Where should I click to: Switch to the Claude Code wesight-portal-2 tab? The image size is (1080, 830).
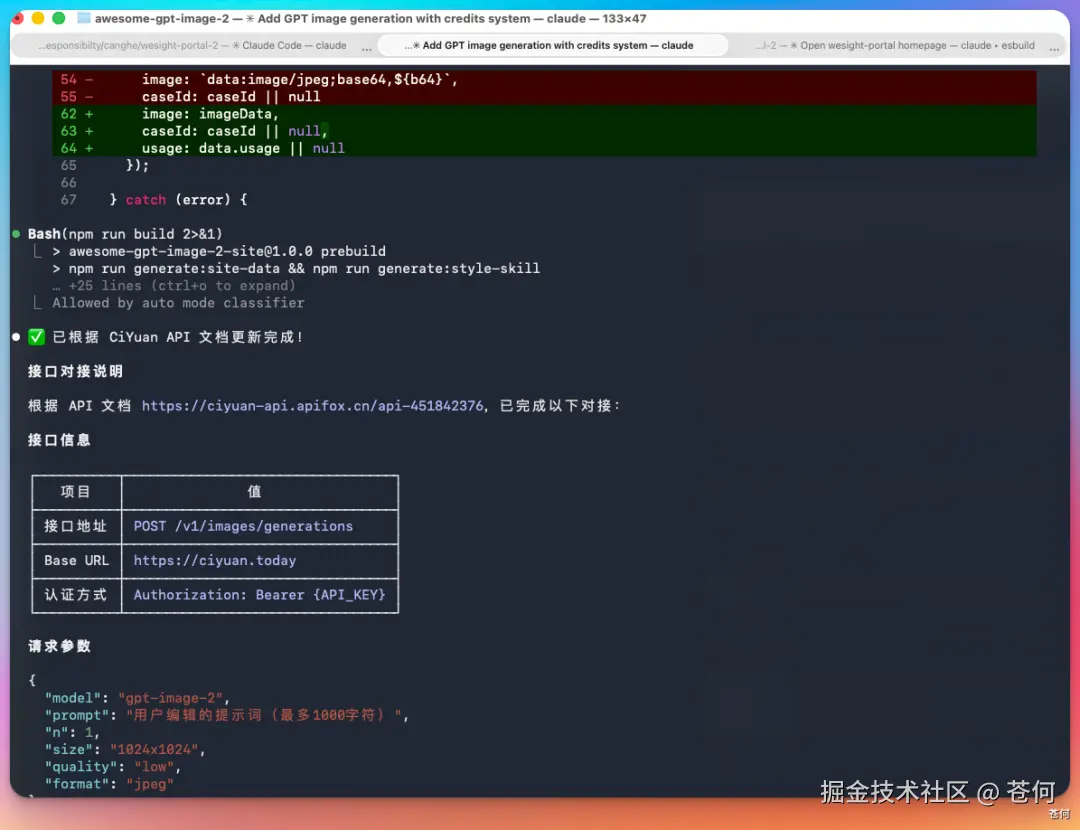(192, 45)
